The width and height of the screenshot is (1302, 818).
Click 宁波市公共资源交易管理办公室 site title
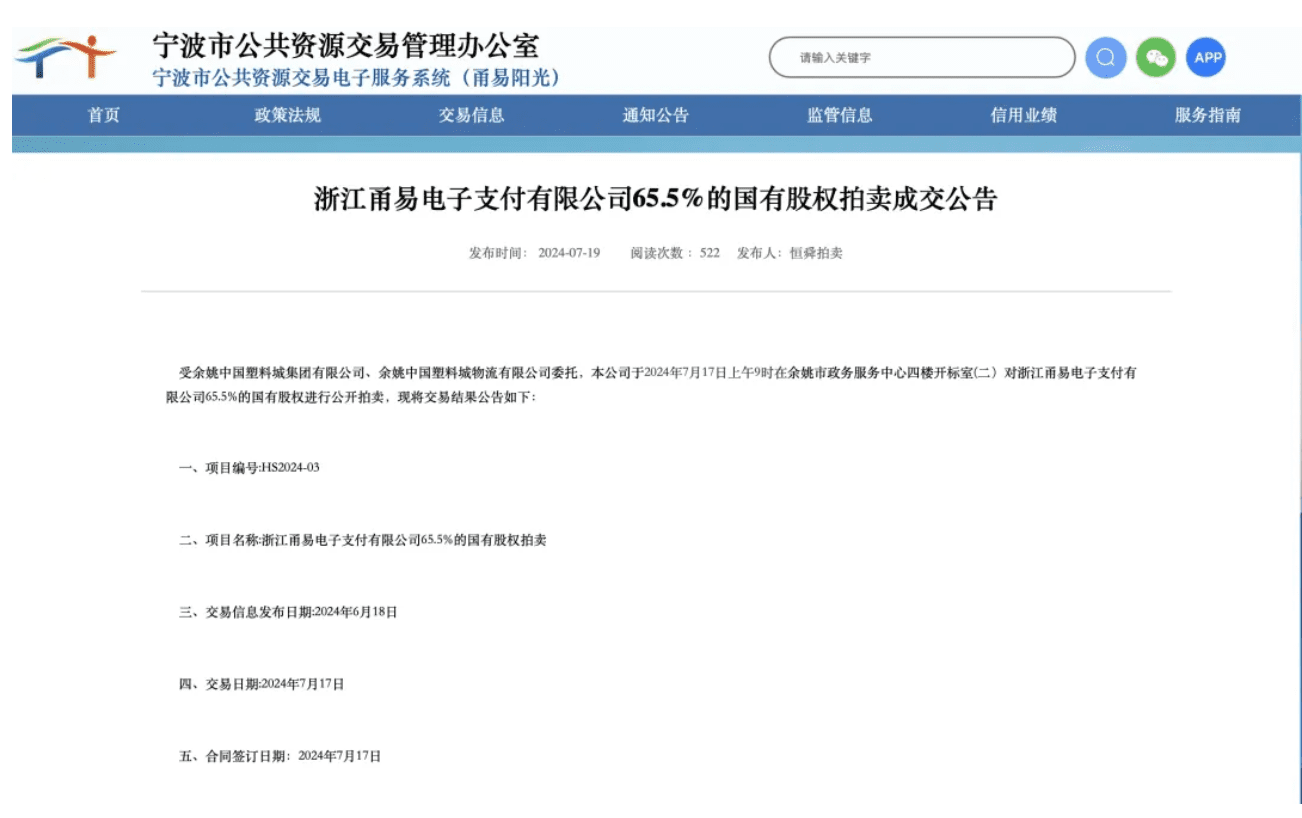346,46
